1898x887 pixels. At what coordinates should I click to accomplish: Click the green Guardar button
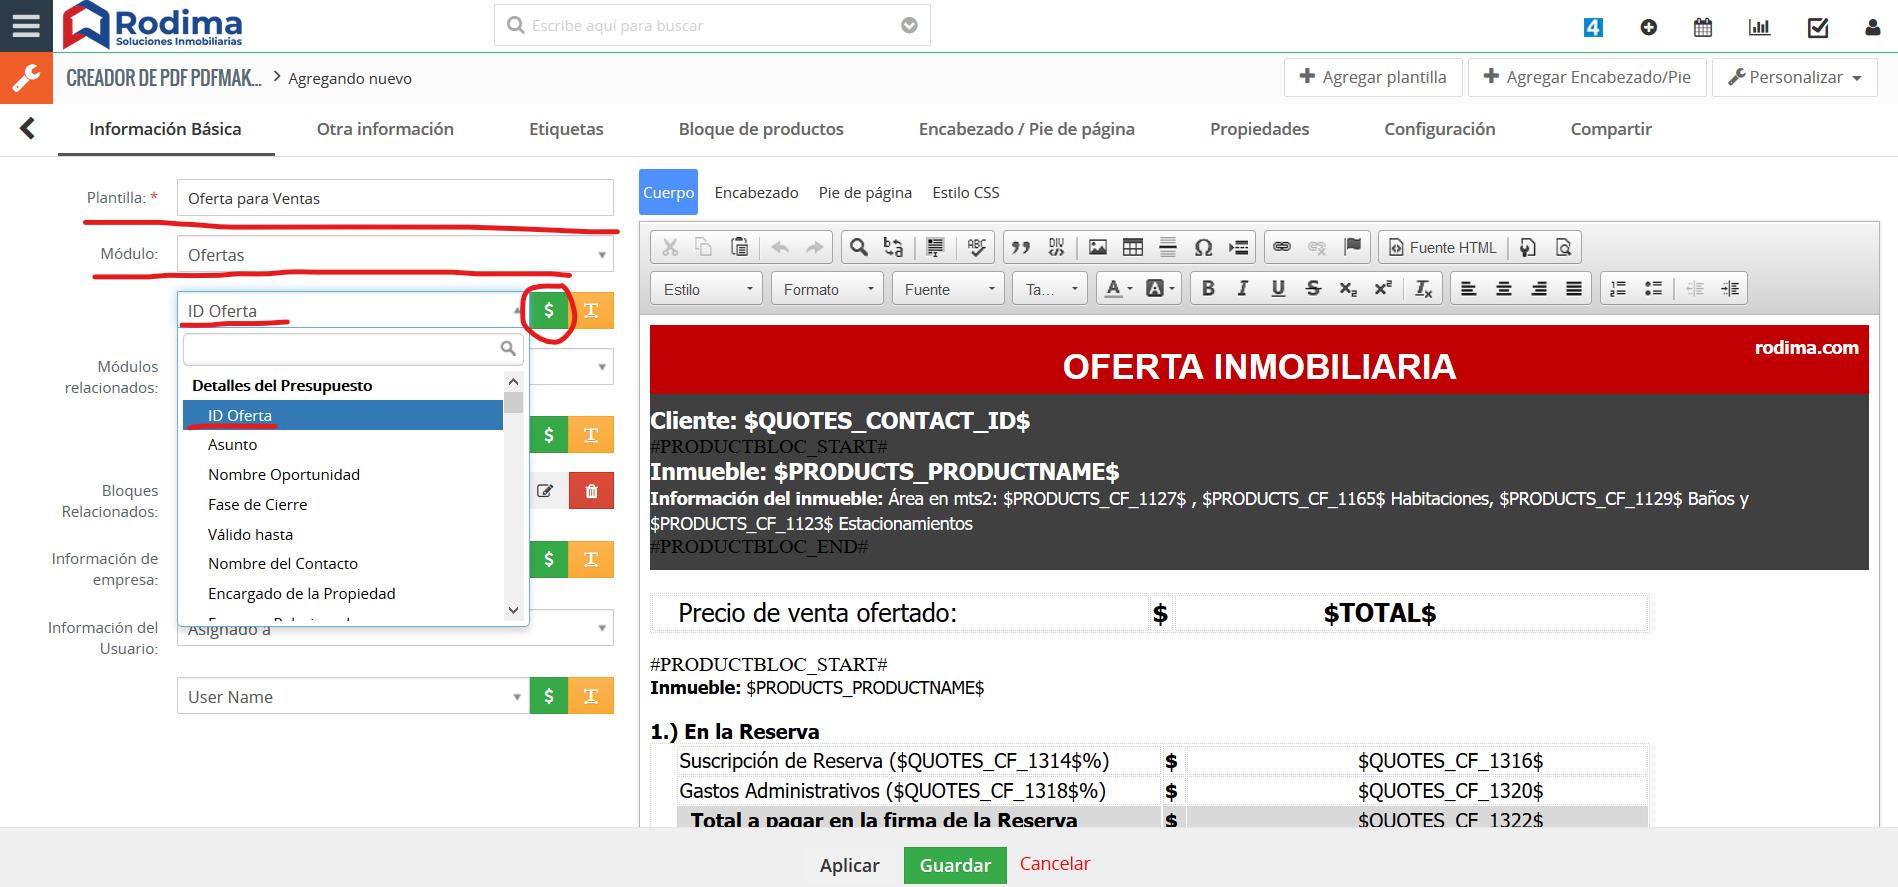click(x=955, y=865)
